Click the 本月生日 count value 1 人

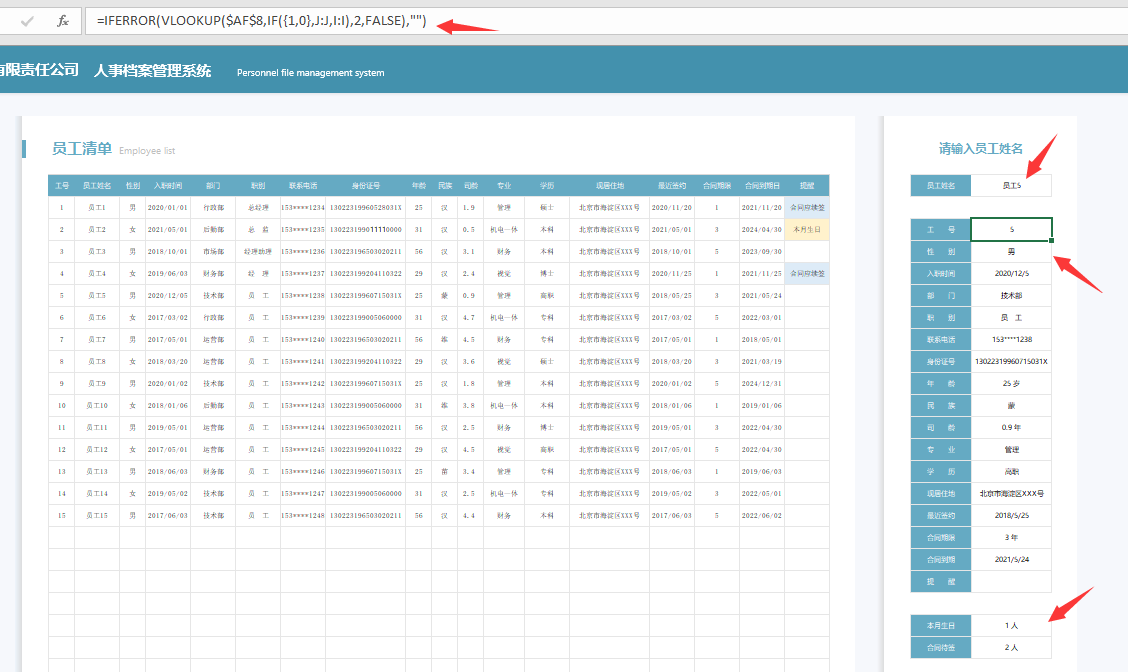[1011, 626]
